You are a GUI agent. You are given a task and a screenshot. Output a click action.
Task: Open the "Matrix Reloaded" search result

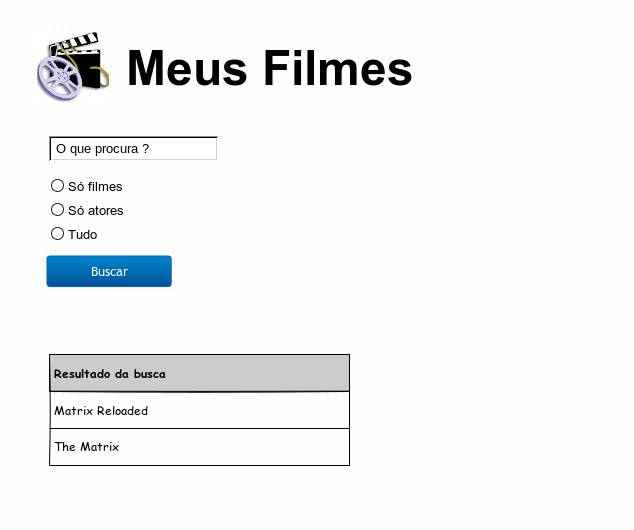[199, 410]
